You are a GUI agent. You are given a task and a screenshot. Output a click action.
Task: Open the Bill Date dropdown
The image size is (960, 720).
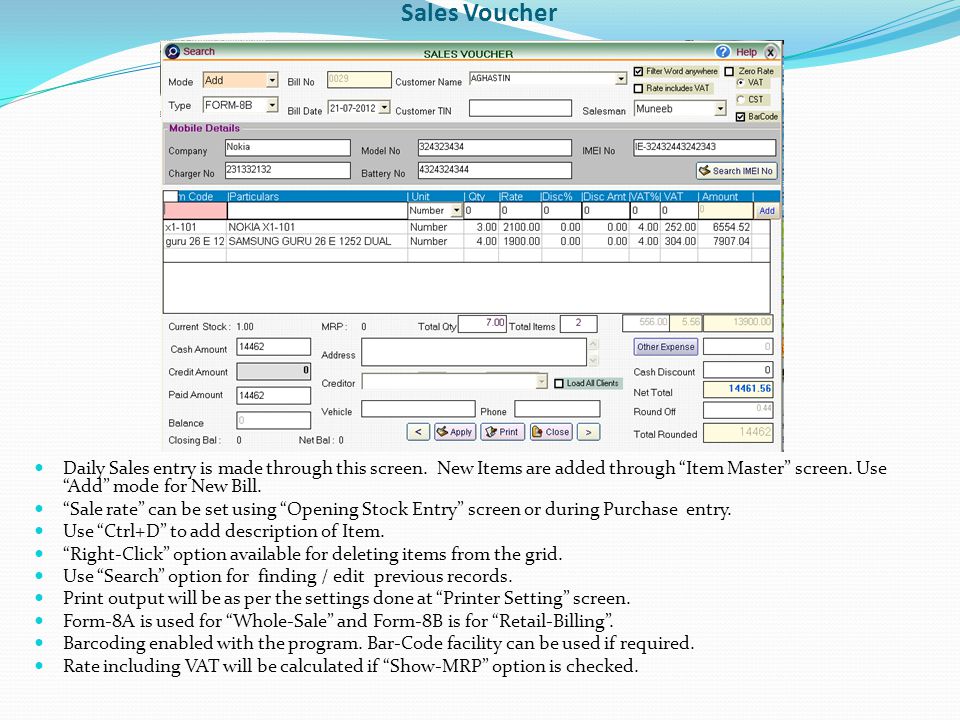pyautogui.click(x=384, y=108)
